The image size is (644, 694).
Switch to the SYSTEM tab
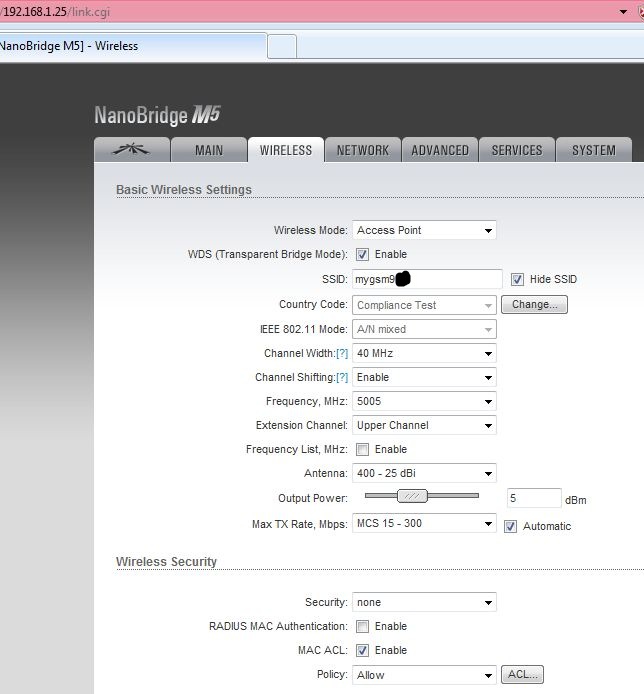coord(594,150)
